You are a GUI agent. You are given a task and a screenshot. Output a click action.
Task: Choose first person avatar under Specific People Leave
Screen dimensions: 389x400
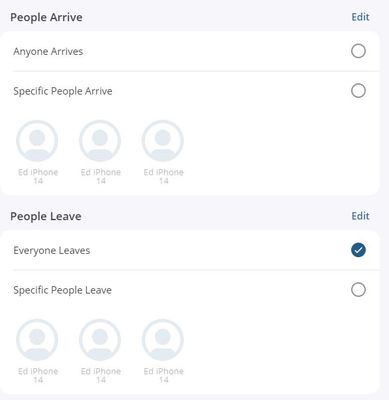pyautogui.click(x=37, y=340)
